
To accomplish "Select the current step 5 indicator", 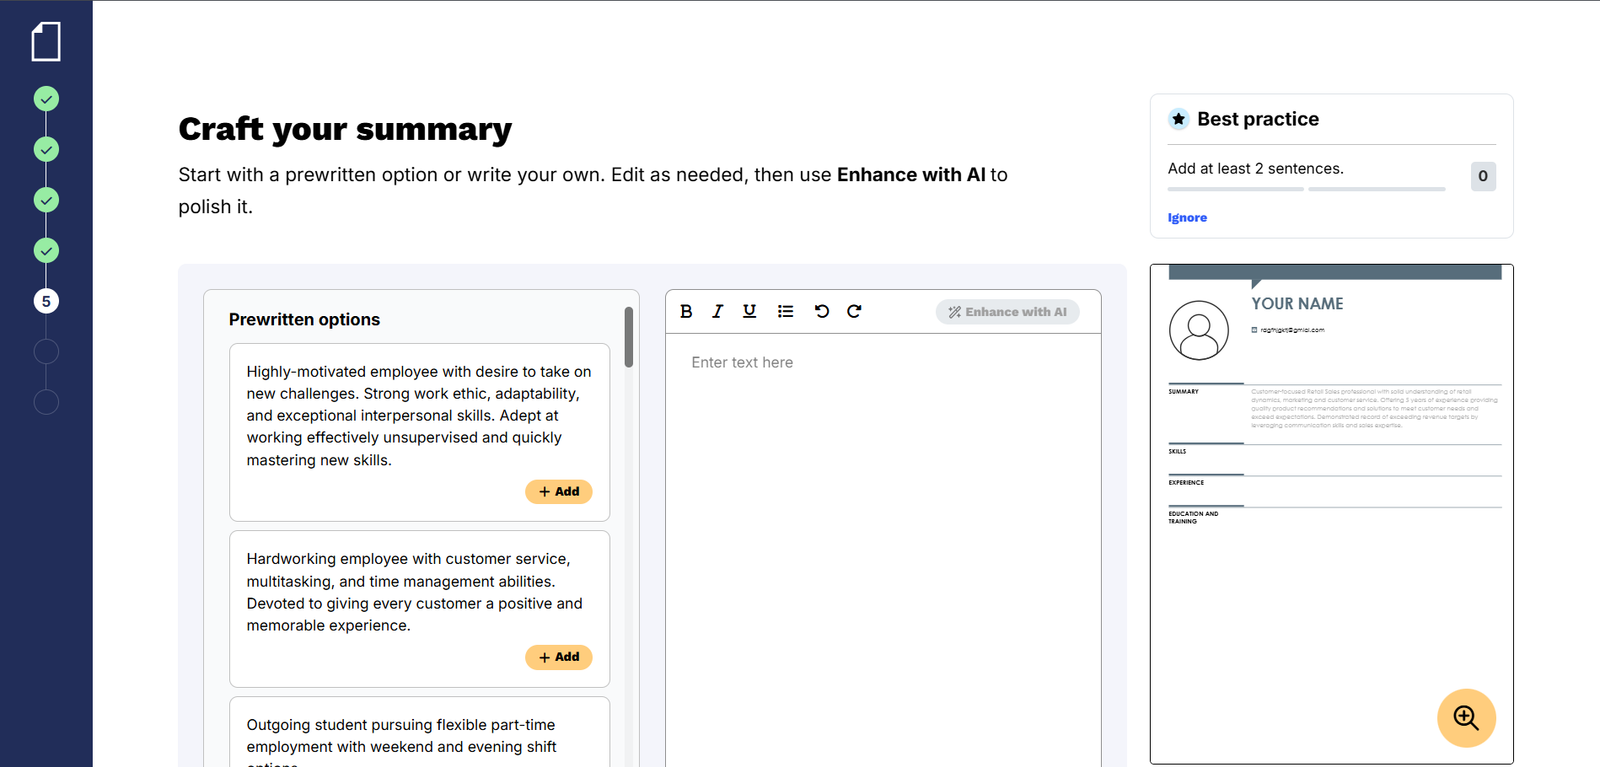I will click(46, 301).
